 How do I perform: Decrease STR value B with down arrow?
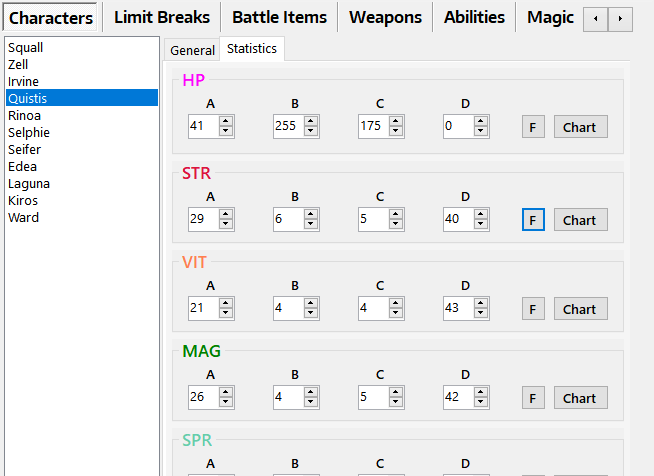(311, 224)
